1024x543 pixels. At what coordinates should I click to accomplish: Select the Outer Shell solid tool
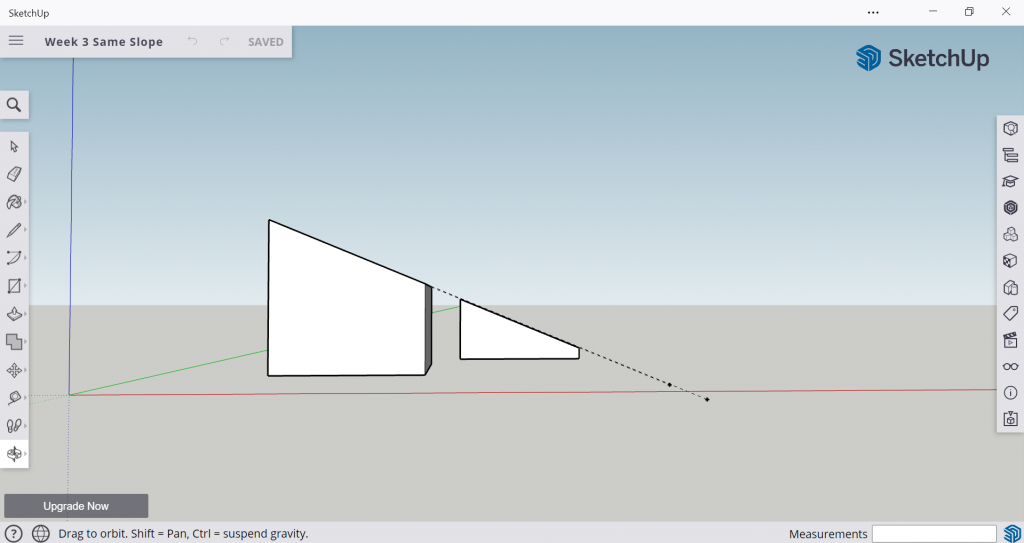(x=14, y=342)
